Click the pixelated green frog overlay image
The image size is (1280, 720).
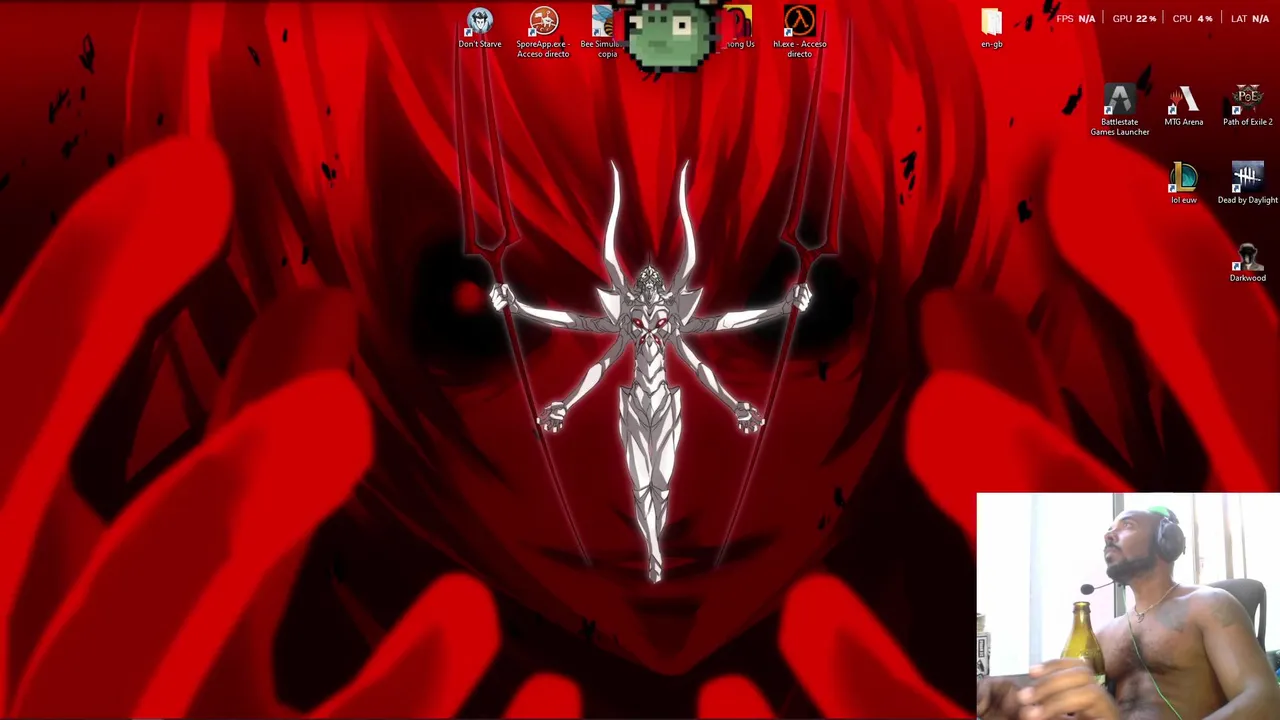[669, 35]
